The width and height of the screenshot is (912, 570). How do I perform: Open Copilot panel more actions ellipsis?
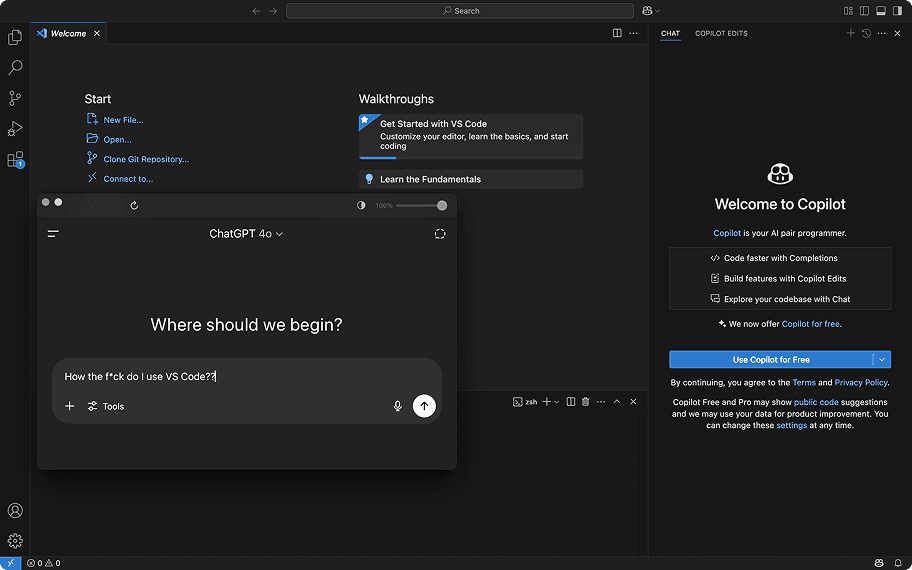(x=882, y=33)
